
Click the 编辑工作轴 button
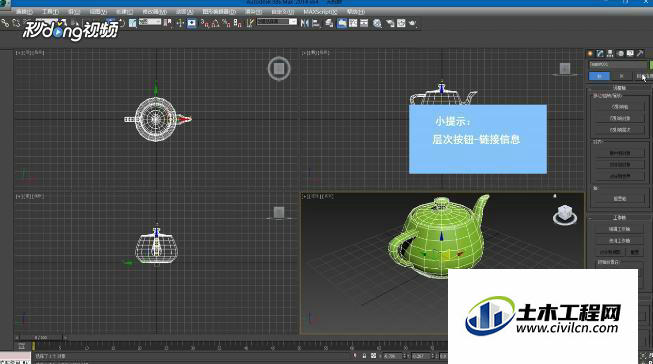click(620, 229)
